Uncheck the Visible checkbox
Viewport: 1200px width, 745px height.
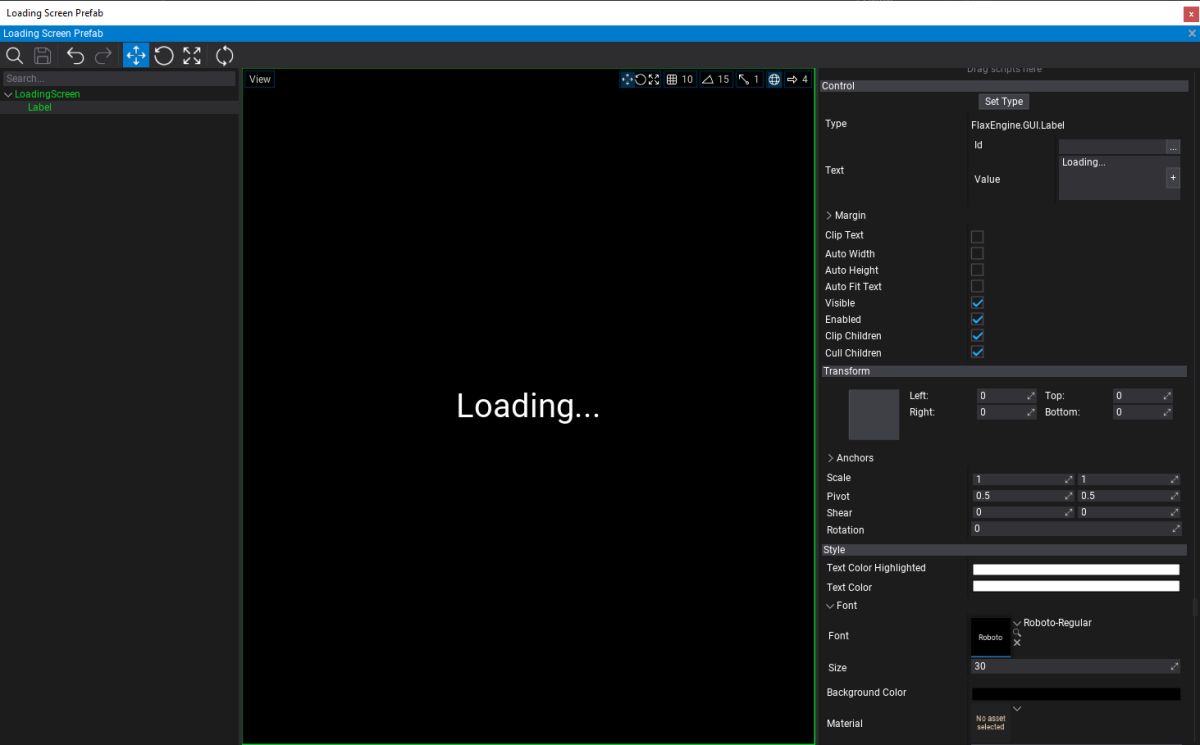(977, 303)
